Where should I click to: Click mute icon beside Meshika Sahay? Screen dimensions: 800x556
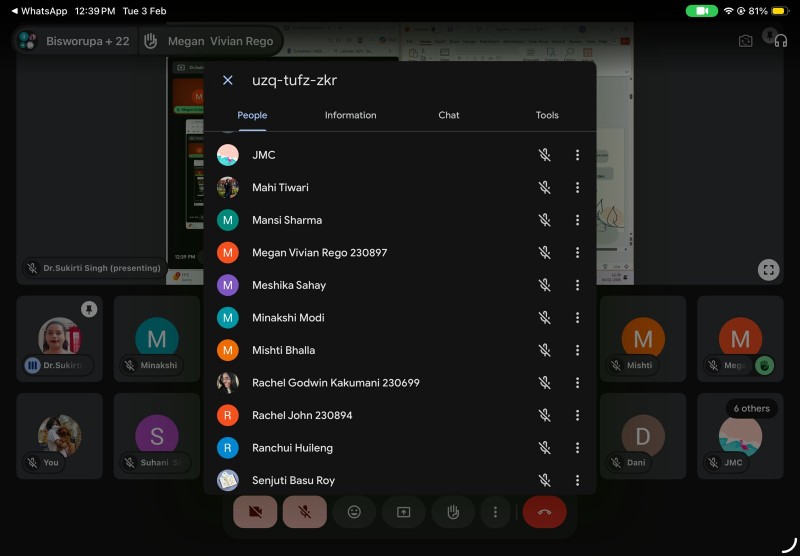tap(545, 285)
